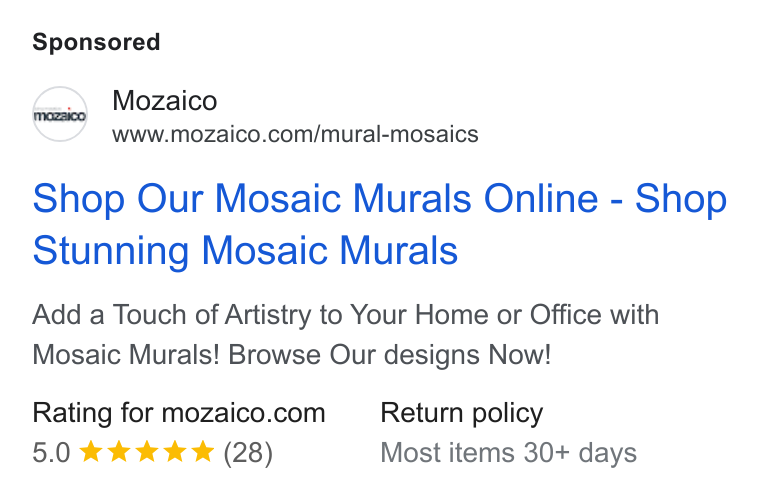Click Most items 30+ days text

[x=508, y=453]
